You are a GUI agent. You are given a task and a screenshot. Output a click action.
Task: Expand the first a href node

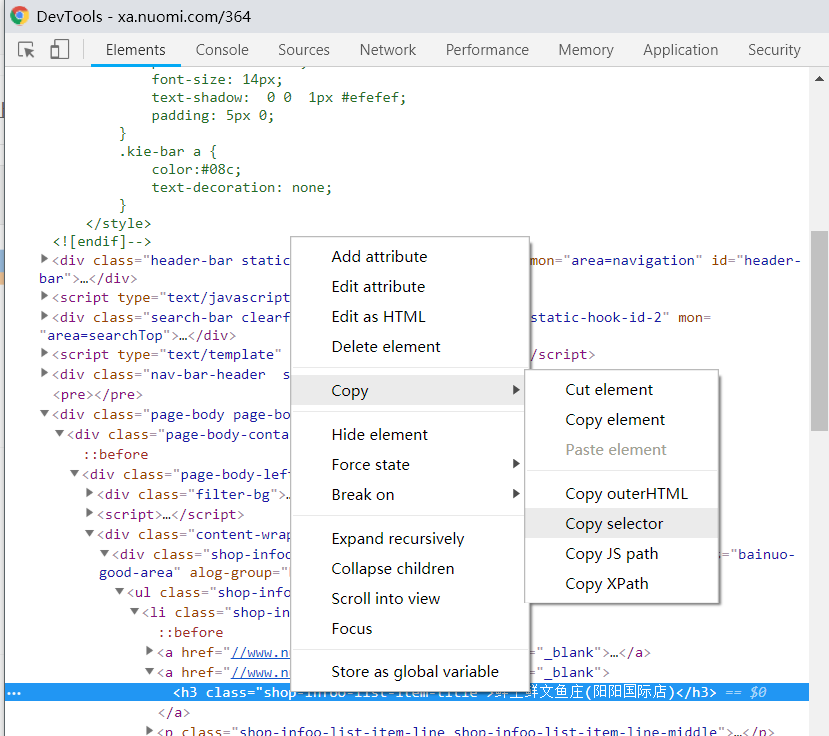tap(150, 651)
